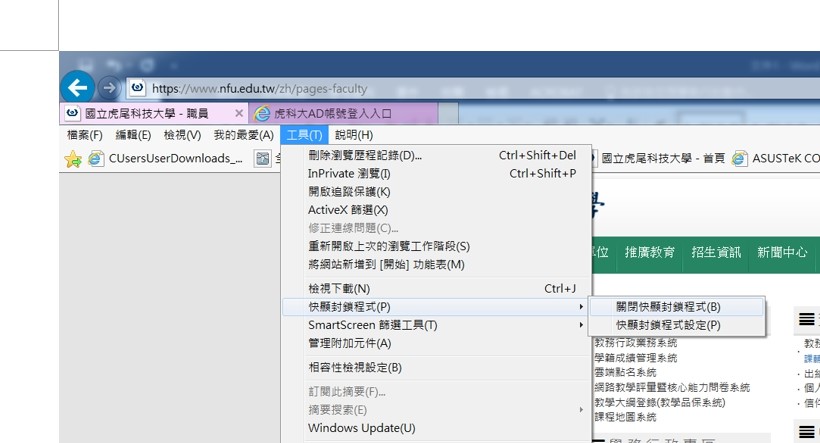This screenshot has width=820, height=443.
Task: Open the 說明(H) menu
Action: click(354, 135)
